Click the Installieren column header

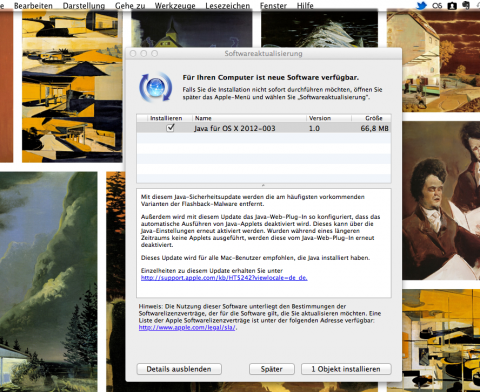[166, 118]
